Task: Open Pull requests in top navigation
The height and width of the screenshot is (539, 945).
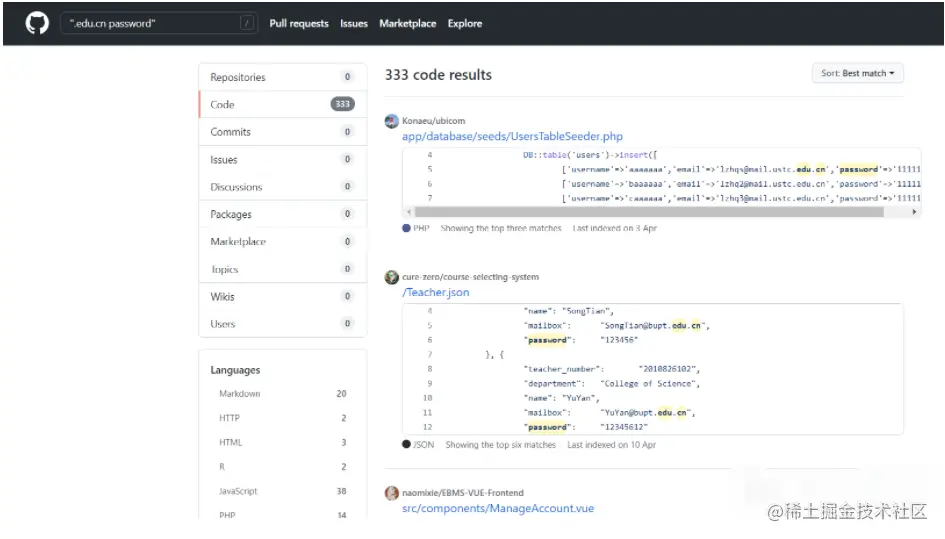Action: coord(299,24)
